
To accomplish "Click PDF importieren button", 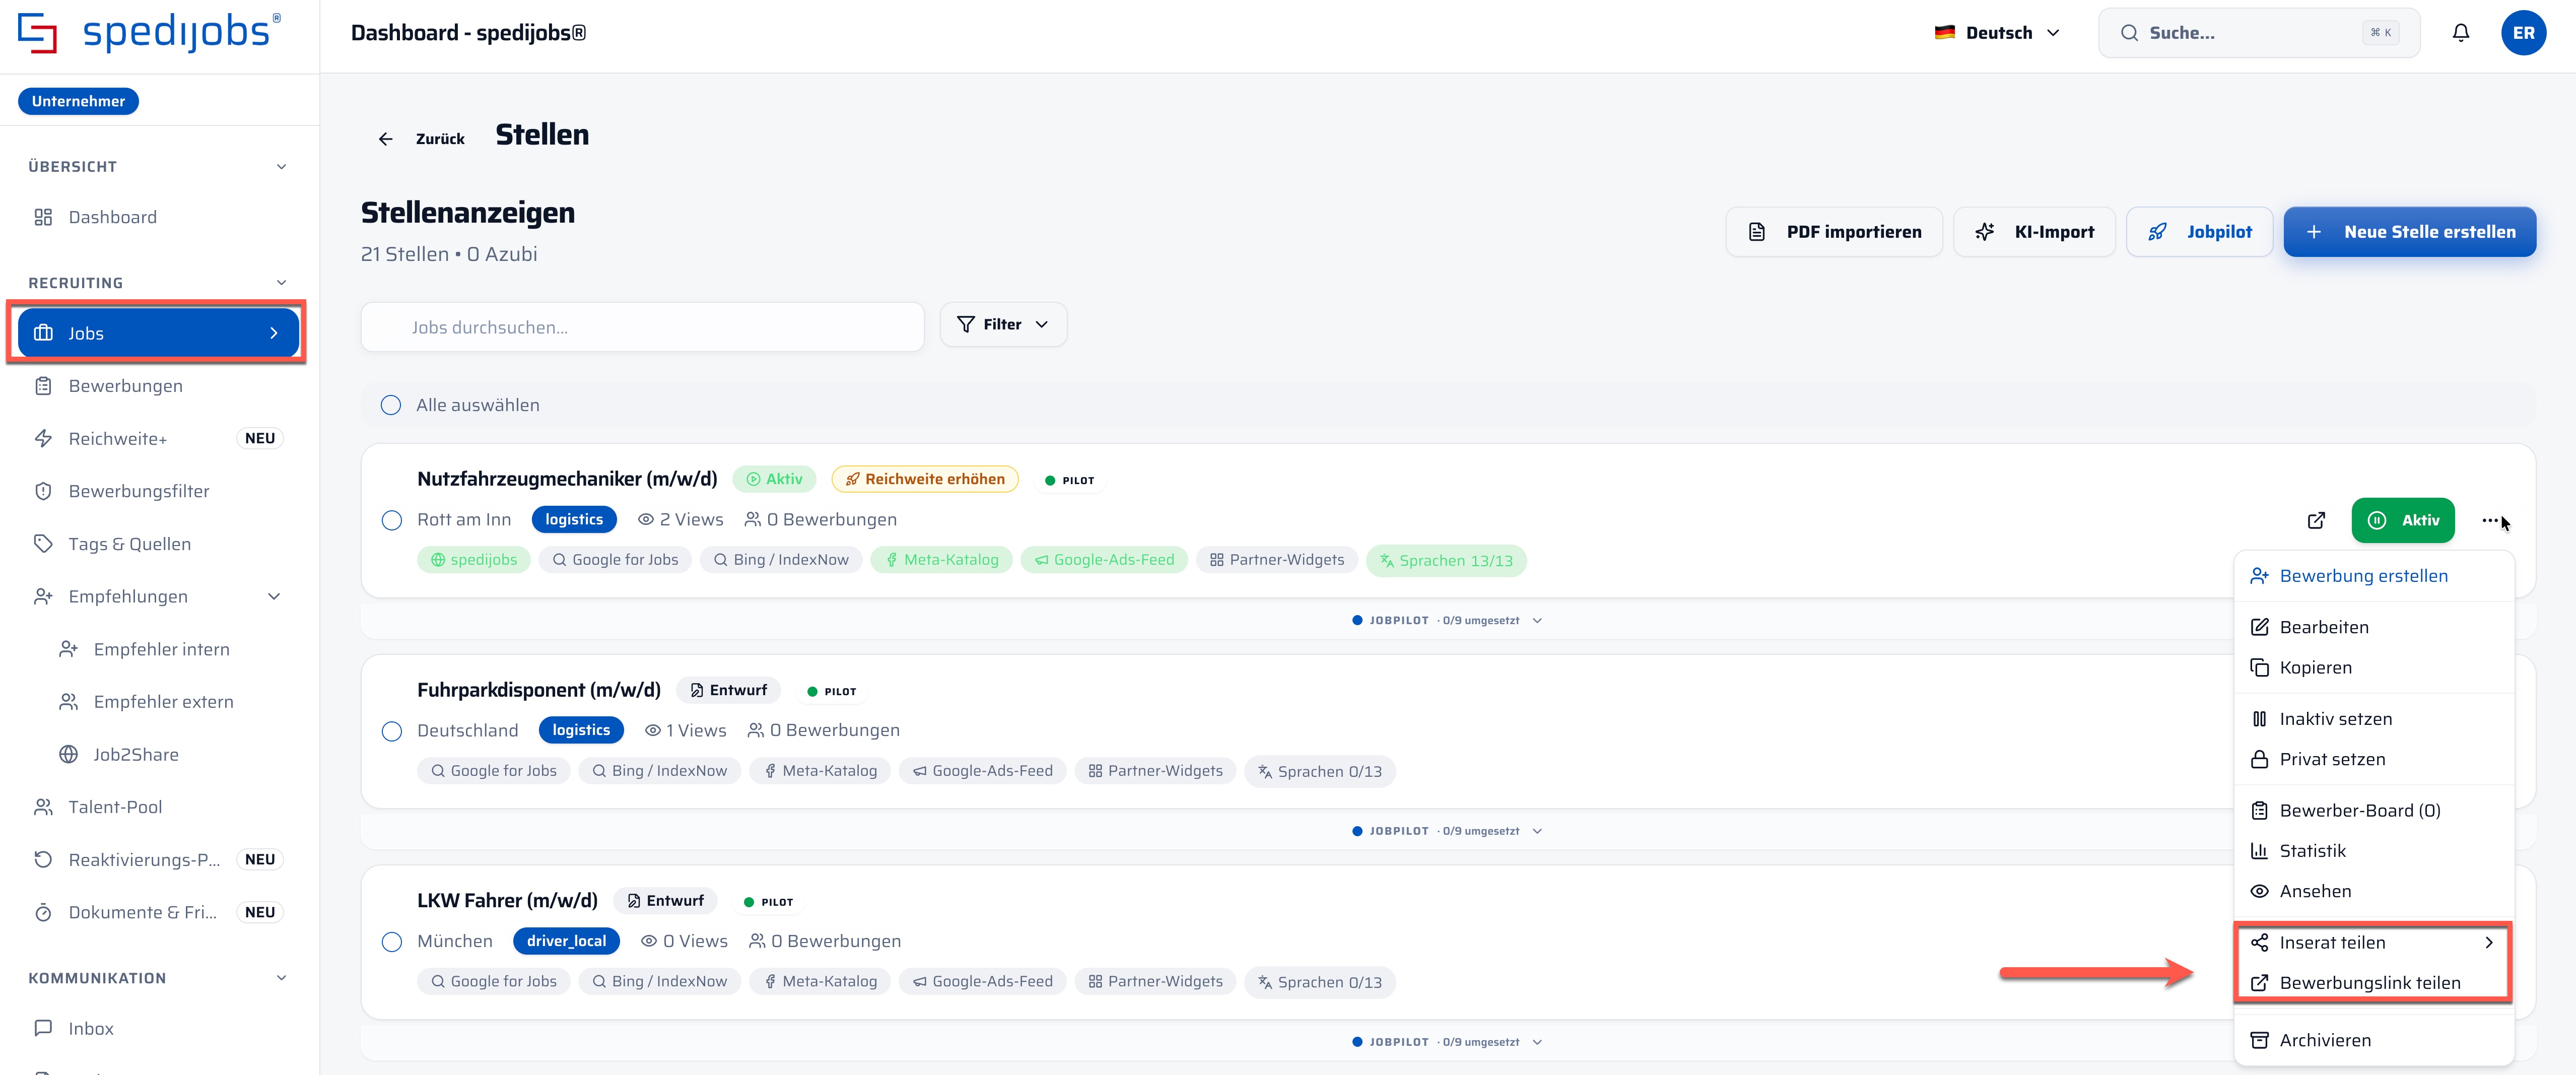I will click(1834, 232).
